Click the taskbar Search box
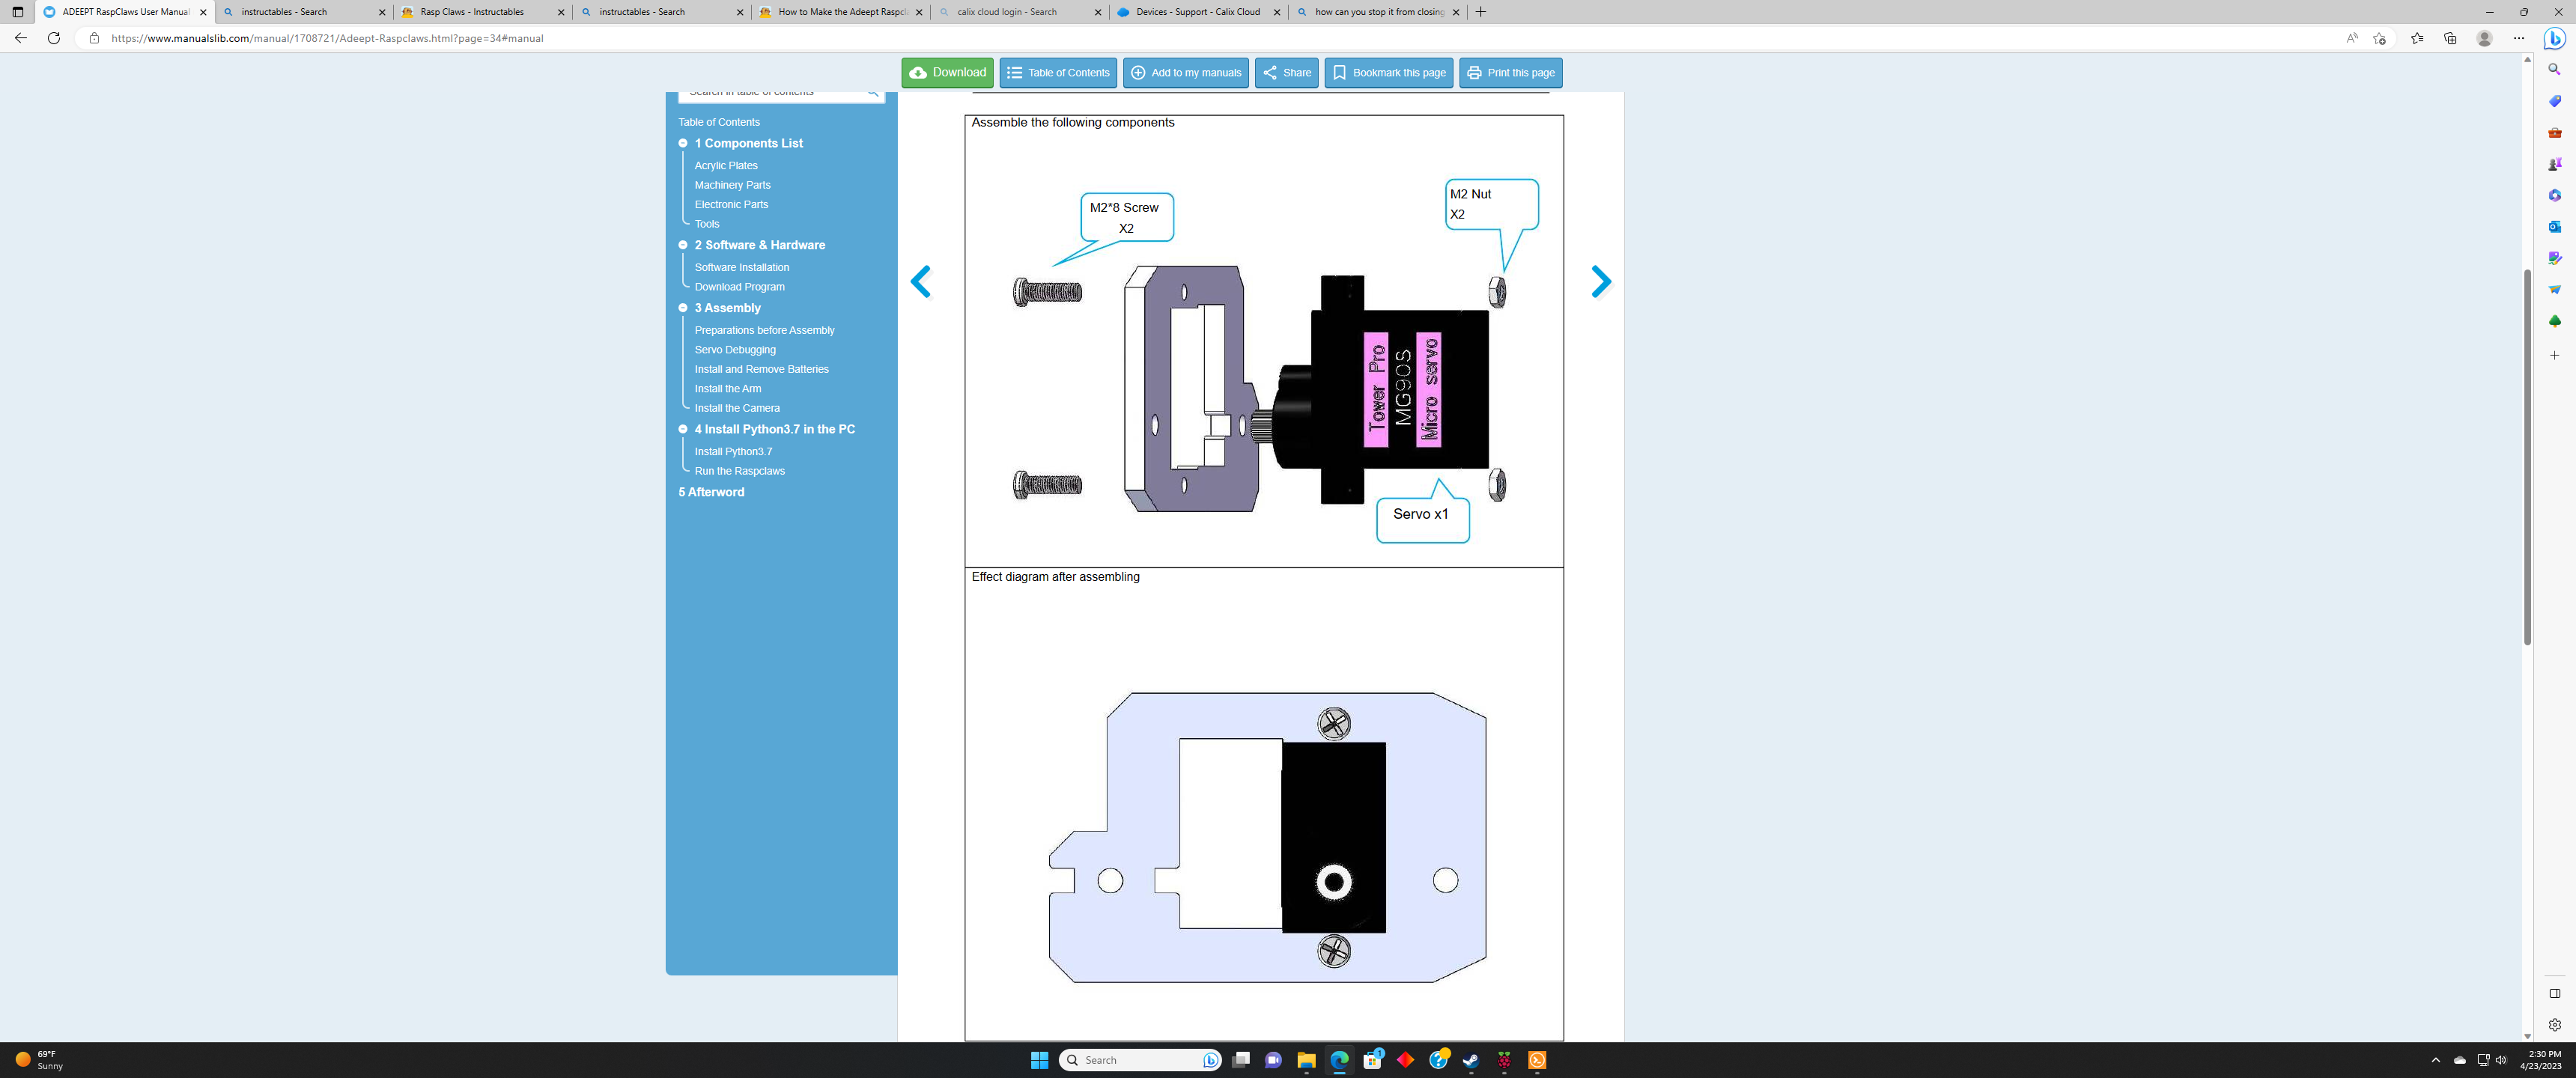 click(1140, 1060)
